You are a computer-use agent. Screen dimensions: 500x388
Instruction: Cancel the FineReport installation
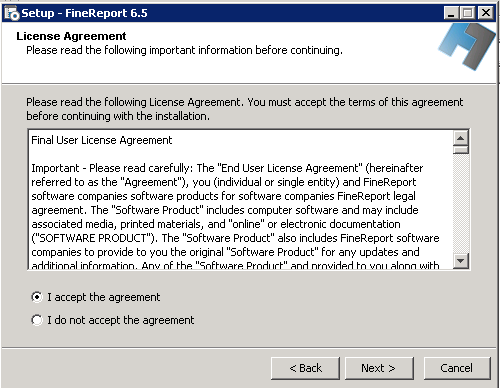click(x=457, y=368)
